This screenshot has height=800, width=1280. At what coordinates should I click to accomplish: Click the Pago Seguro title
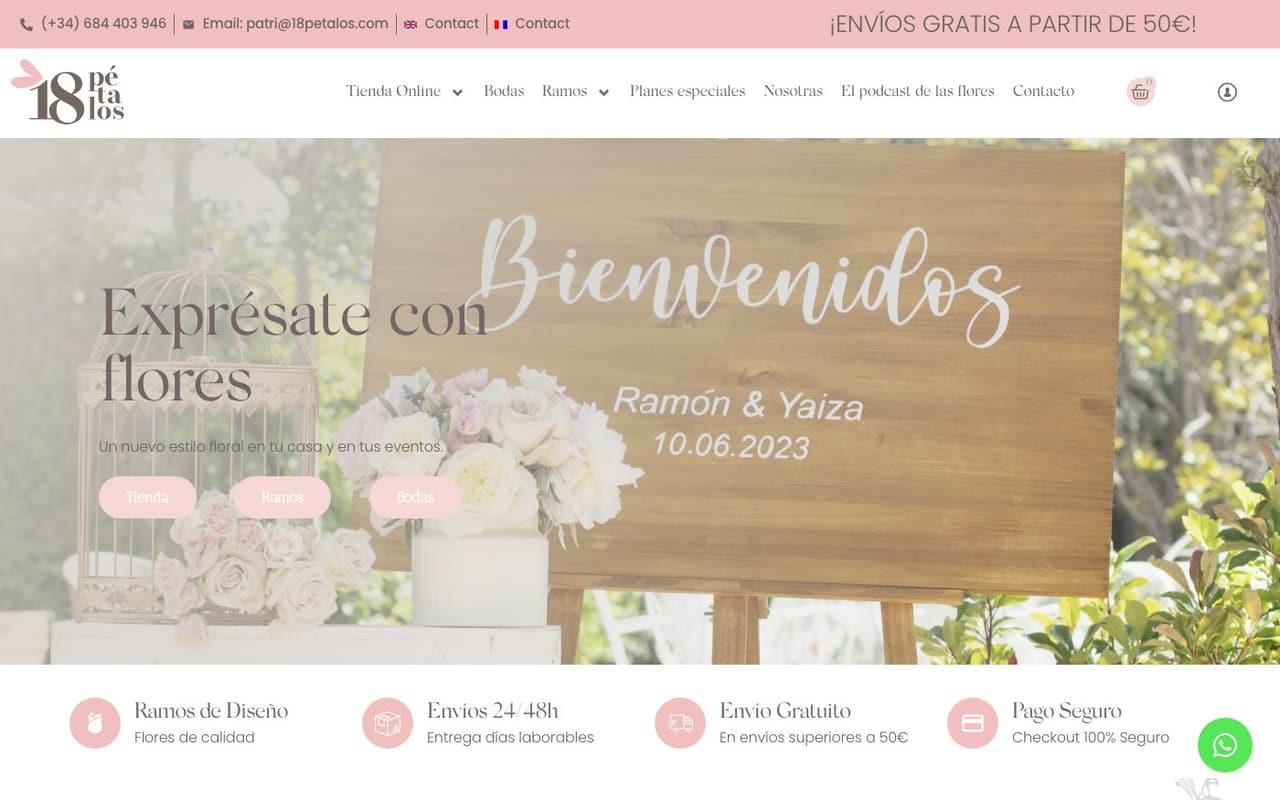click(1067, 711)
